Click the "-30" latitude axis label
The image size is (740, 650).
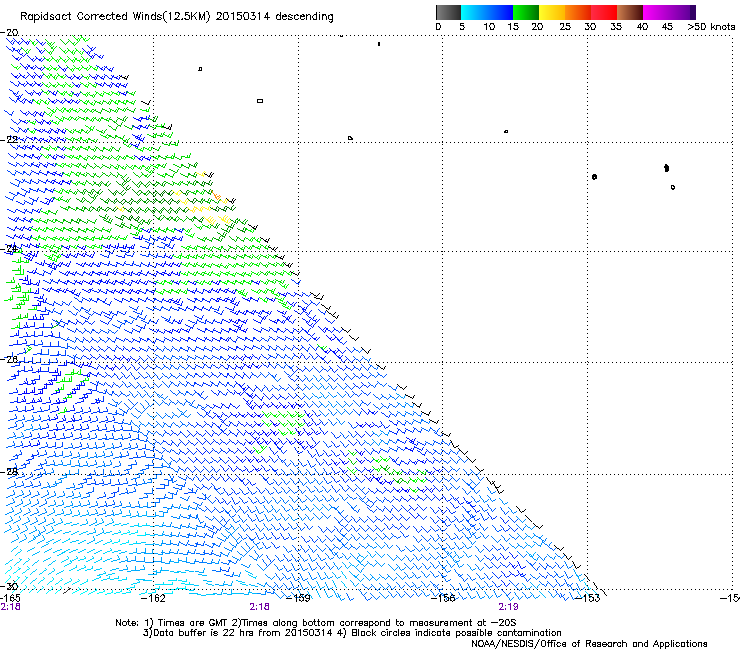[x=9, y=586]
